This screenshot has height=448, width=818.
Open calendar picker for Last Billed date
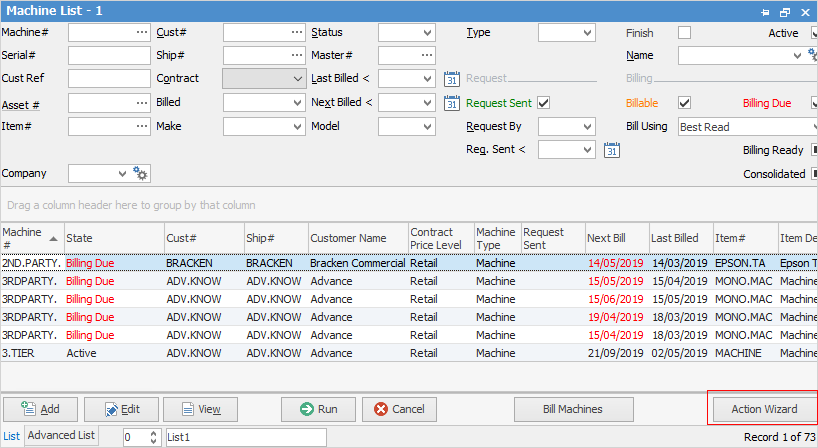(451, 79)
